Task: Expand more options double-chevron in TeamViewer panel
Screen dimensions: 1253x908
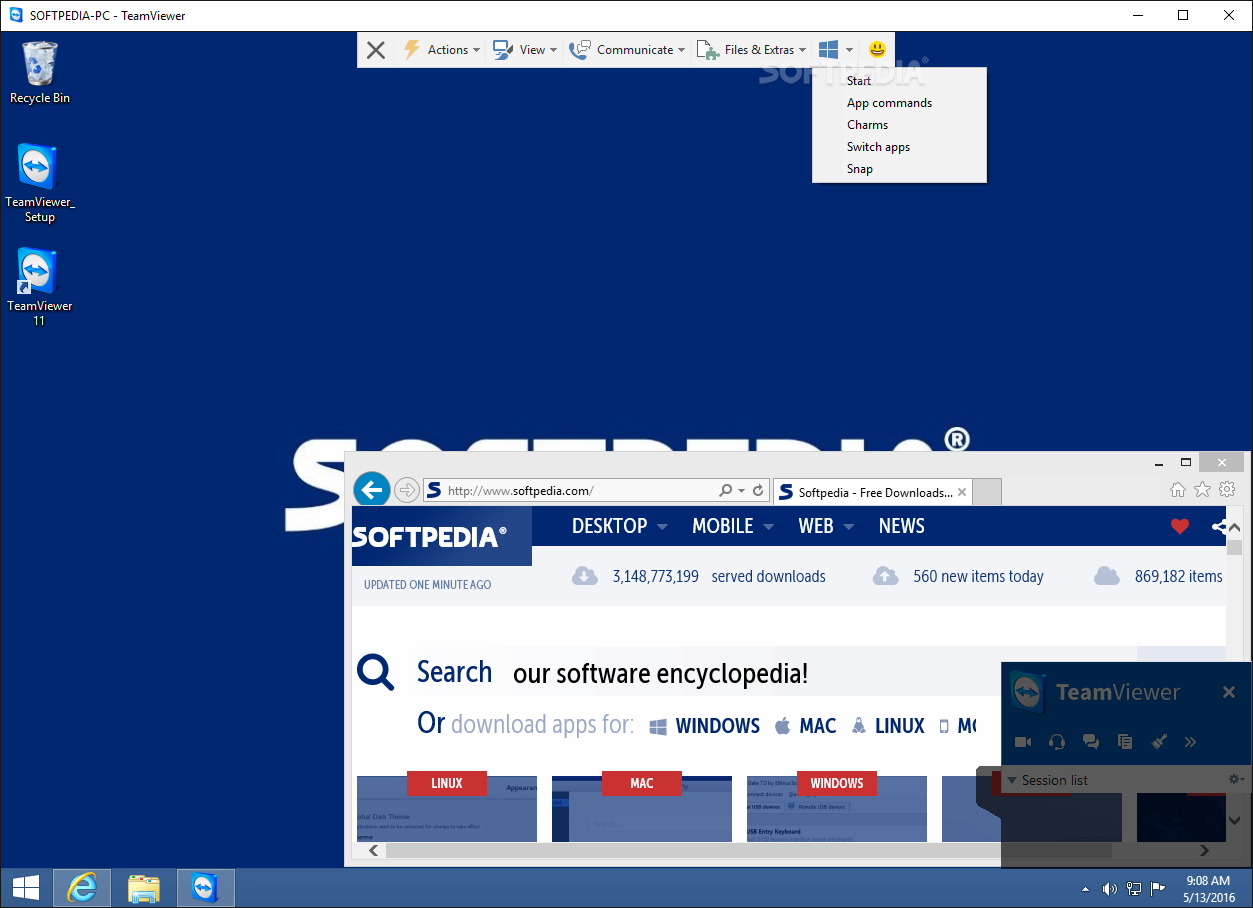Action: (1190, 742)
